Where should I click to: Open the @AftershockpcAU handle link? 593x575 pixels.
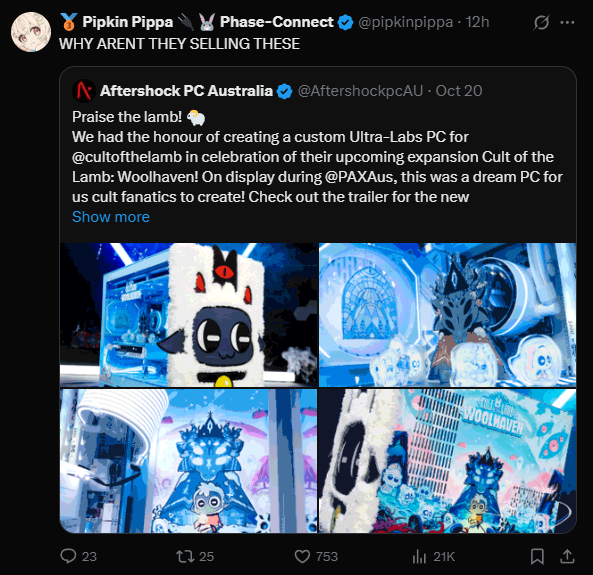[x=360, y=91]
